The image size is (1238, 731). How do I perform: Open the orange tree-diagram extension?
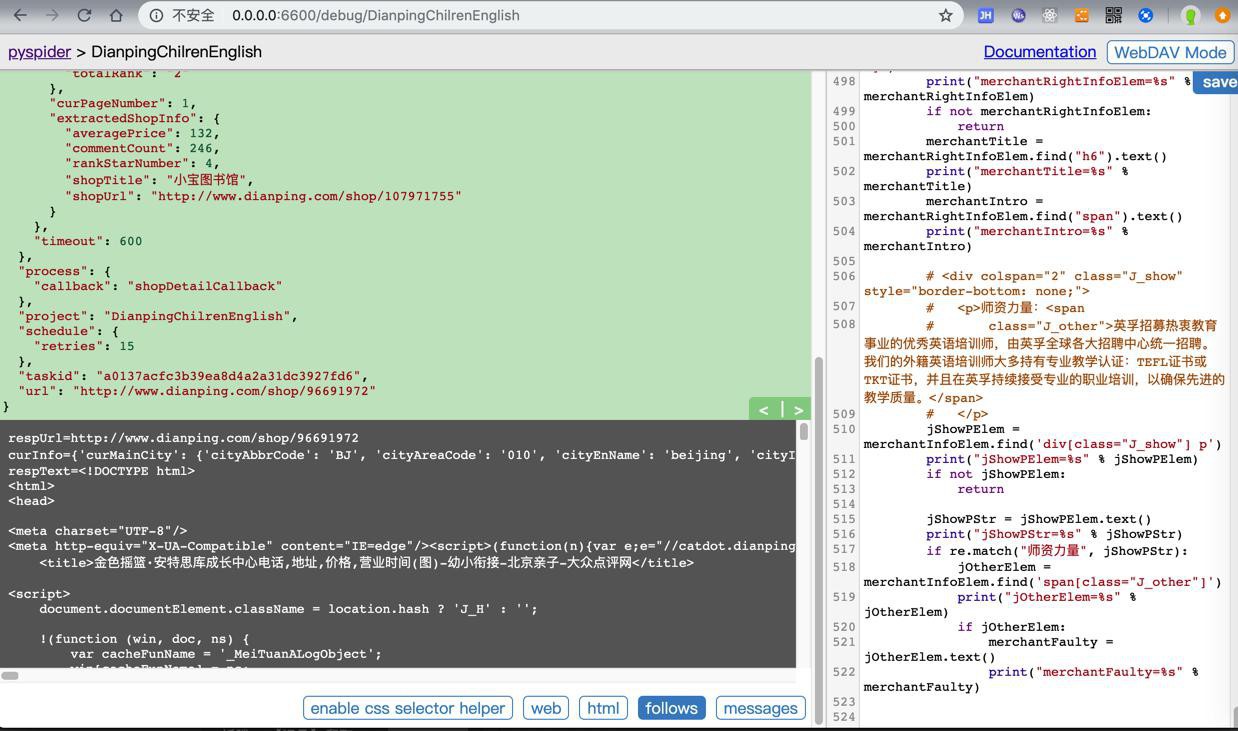pos(1081,15)
